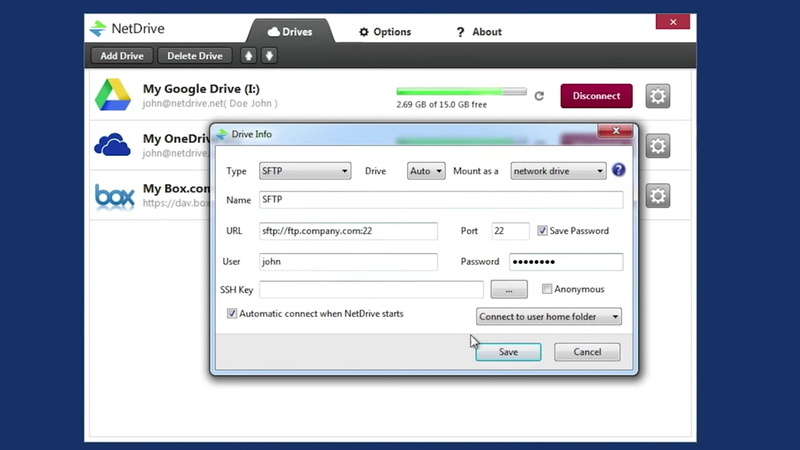Switch to the Options tab

point(385,32)
